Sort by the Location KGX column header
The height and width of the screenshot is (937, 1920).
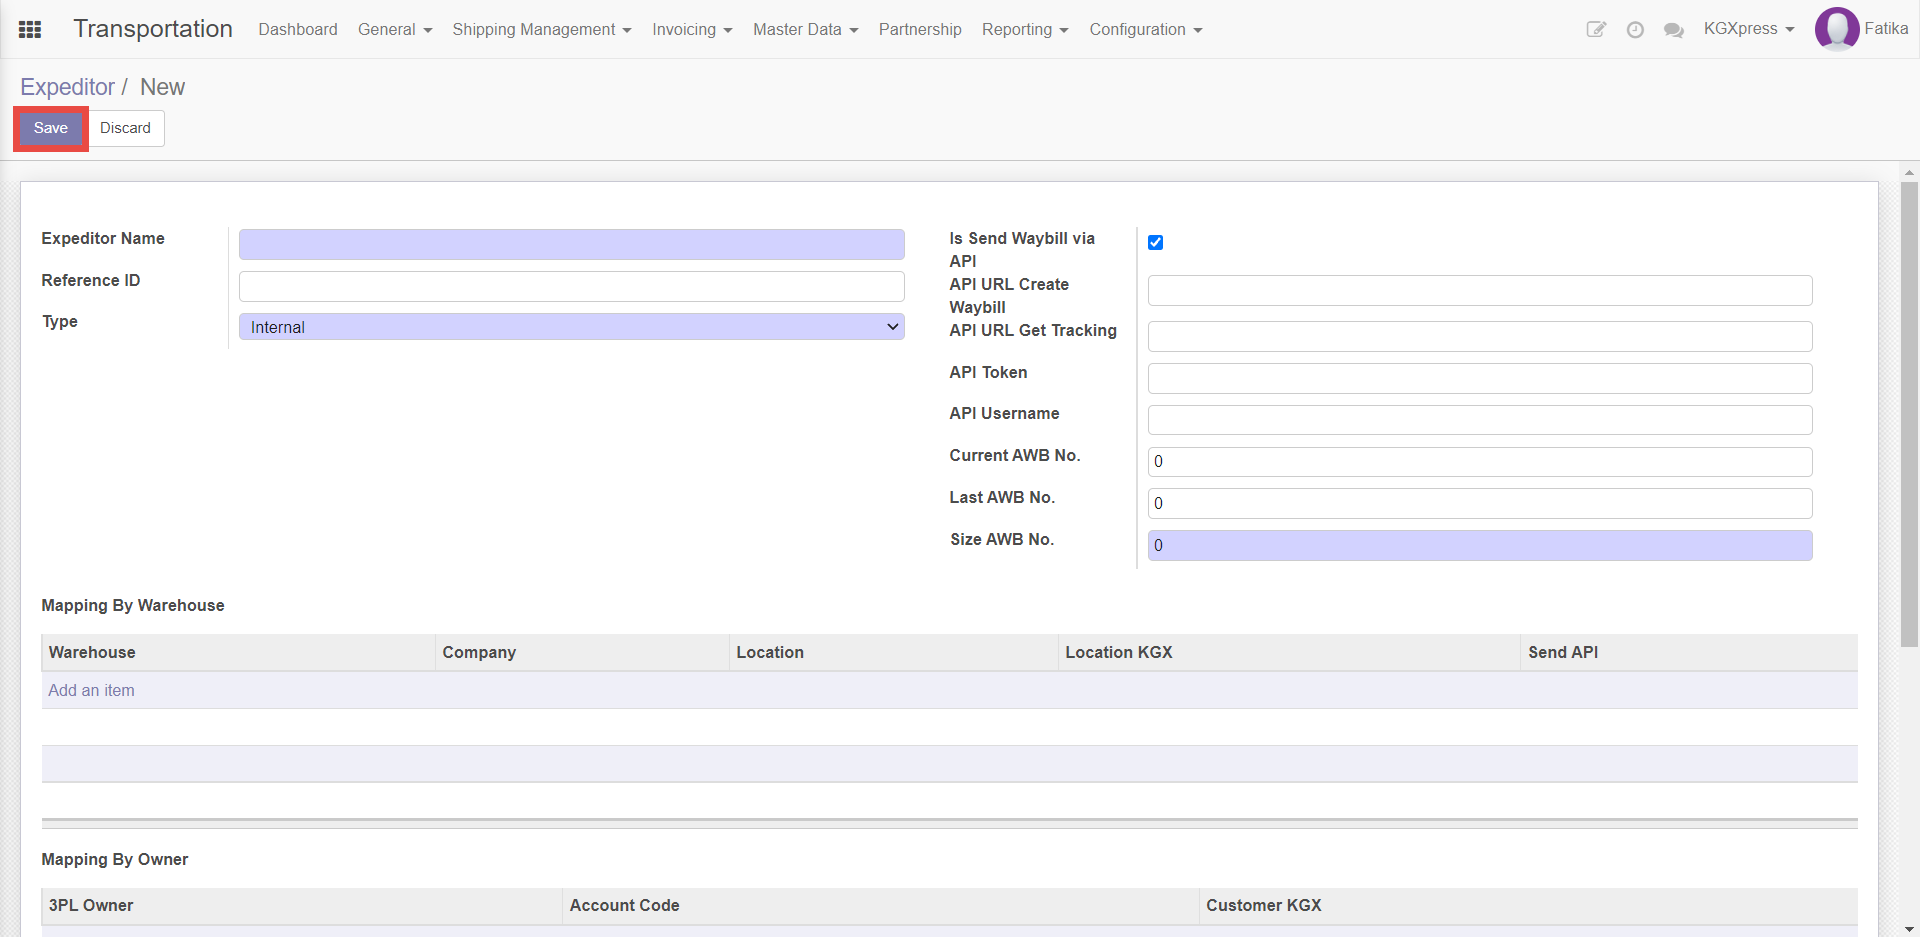pos(1289,652)
